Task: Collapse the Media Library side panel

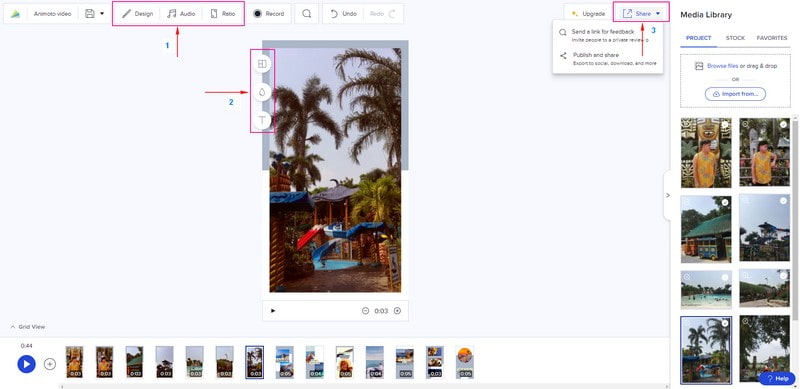Action: tap(667, 196)
